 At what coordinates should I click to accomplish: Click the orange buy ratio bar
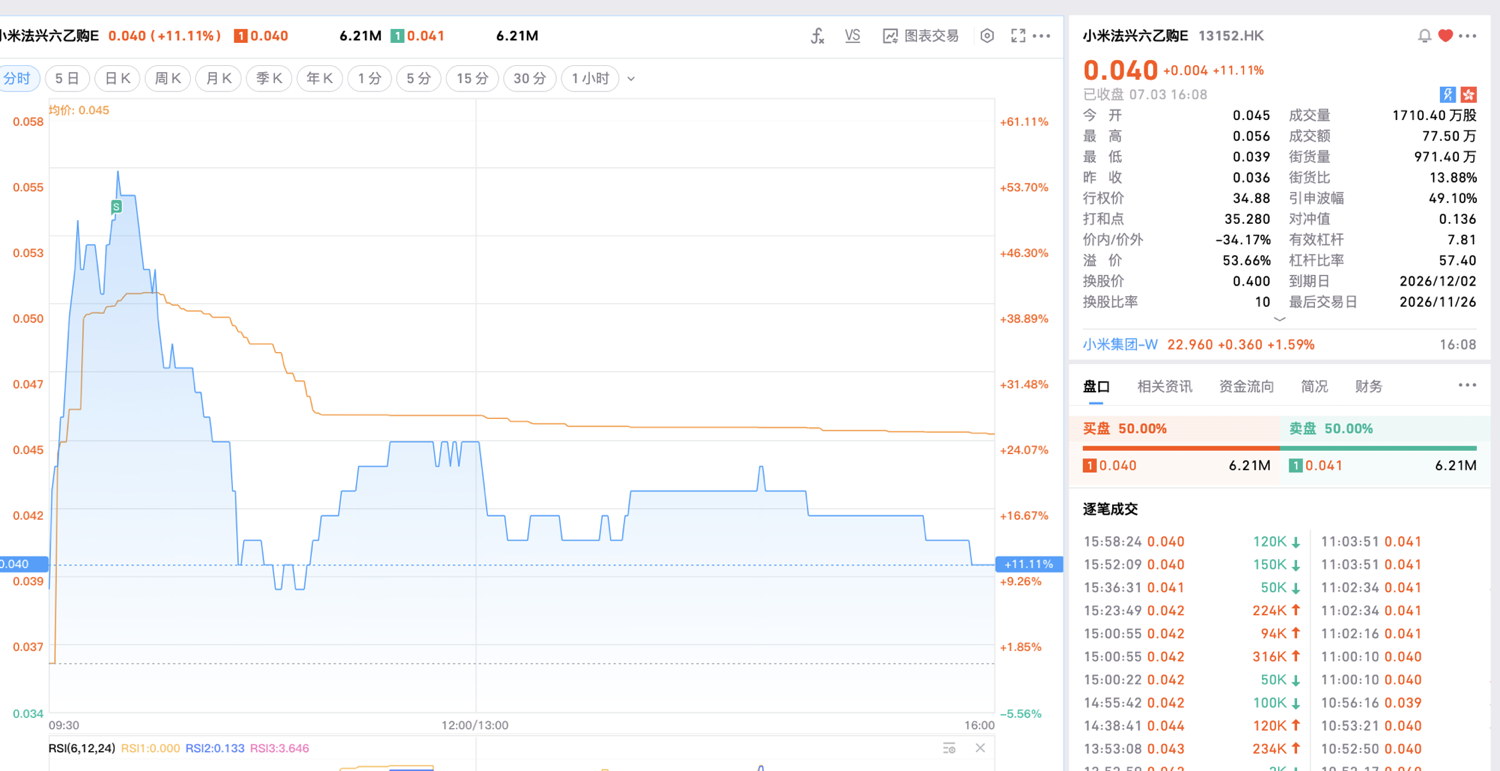[x=1181, y=448]
